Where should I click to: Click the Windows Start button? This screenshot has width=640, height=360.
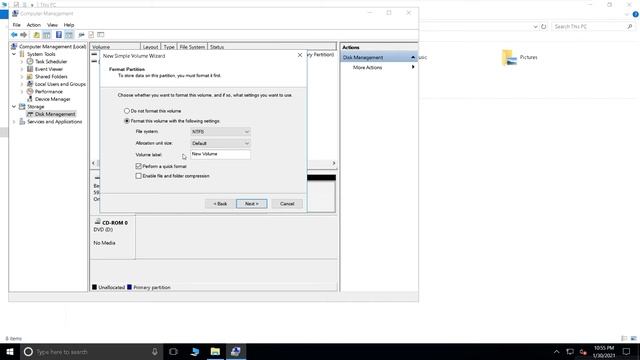click(x=10, y=351)
